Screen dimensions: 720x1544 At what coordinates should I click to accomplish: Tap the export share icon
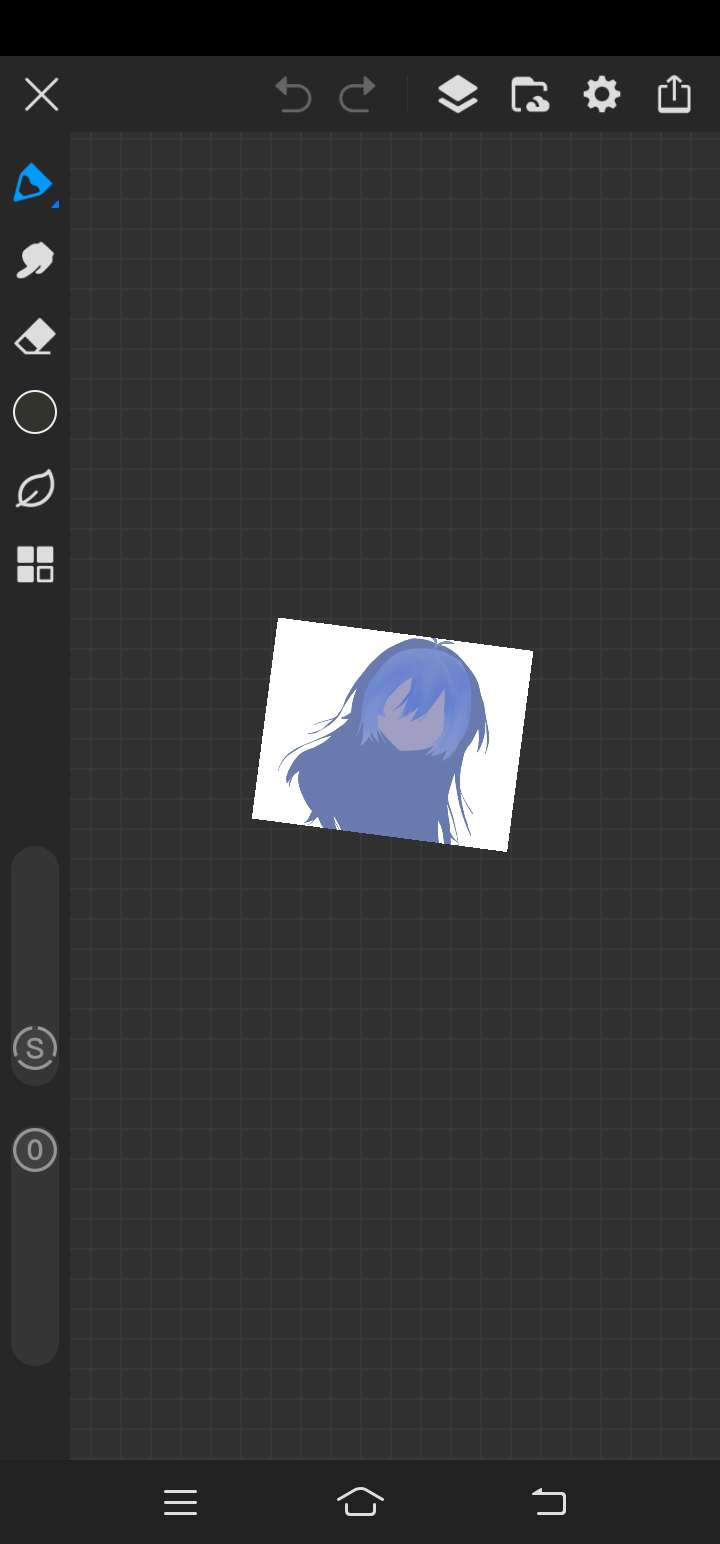(674, 95)
